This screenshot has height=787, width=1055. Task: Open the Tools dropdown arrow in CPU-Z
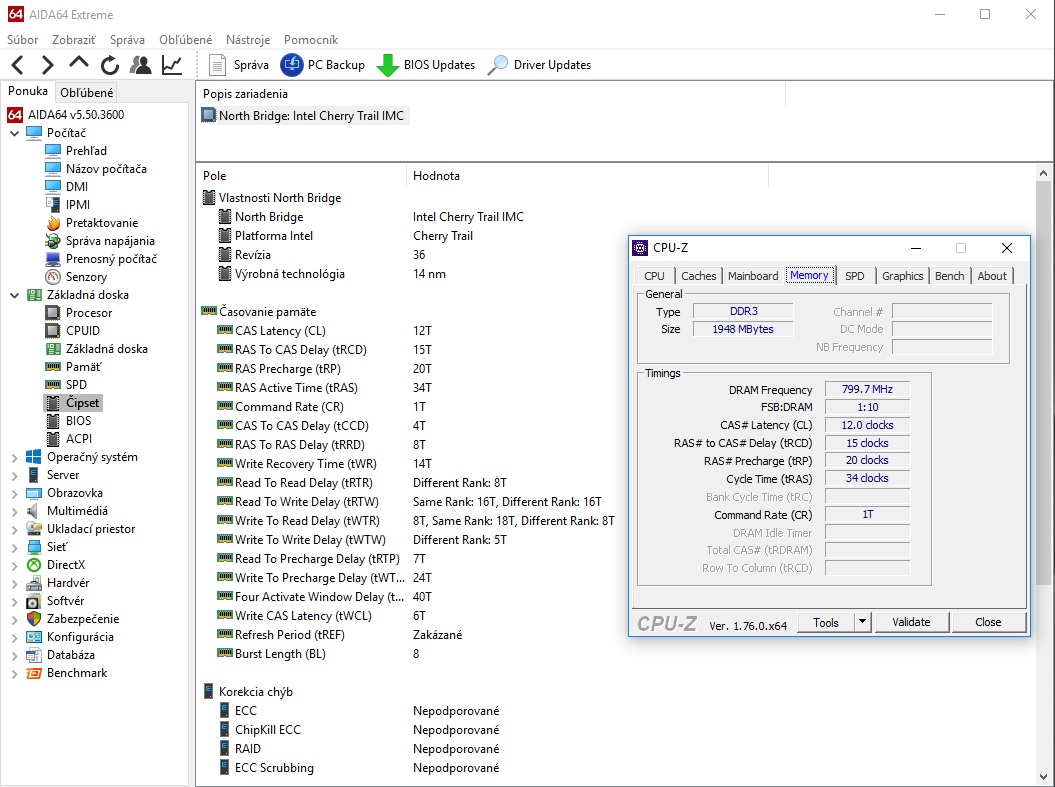[863, 622]
